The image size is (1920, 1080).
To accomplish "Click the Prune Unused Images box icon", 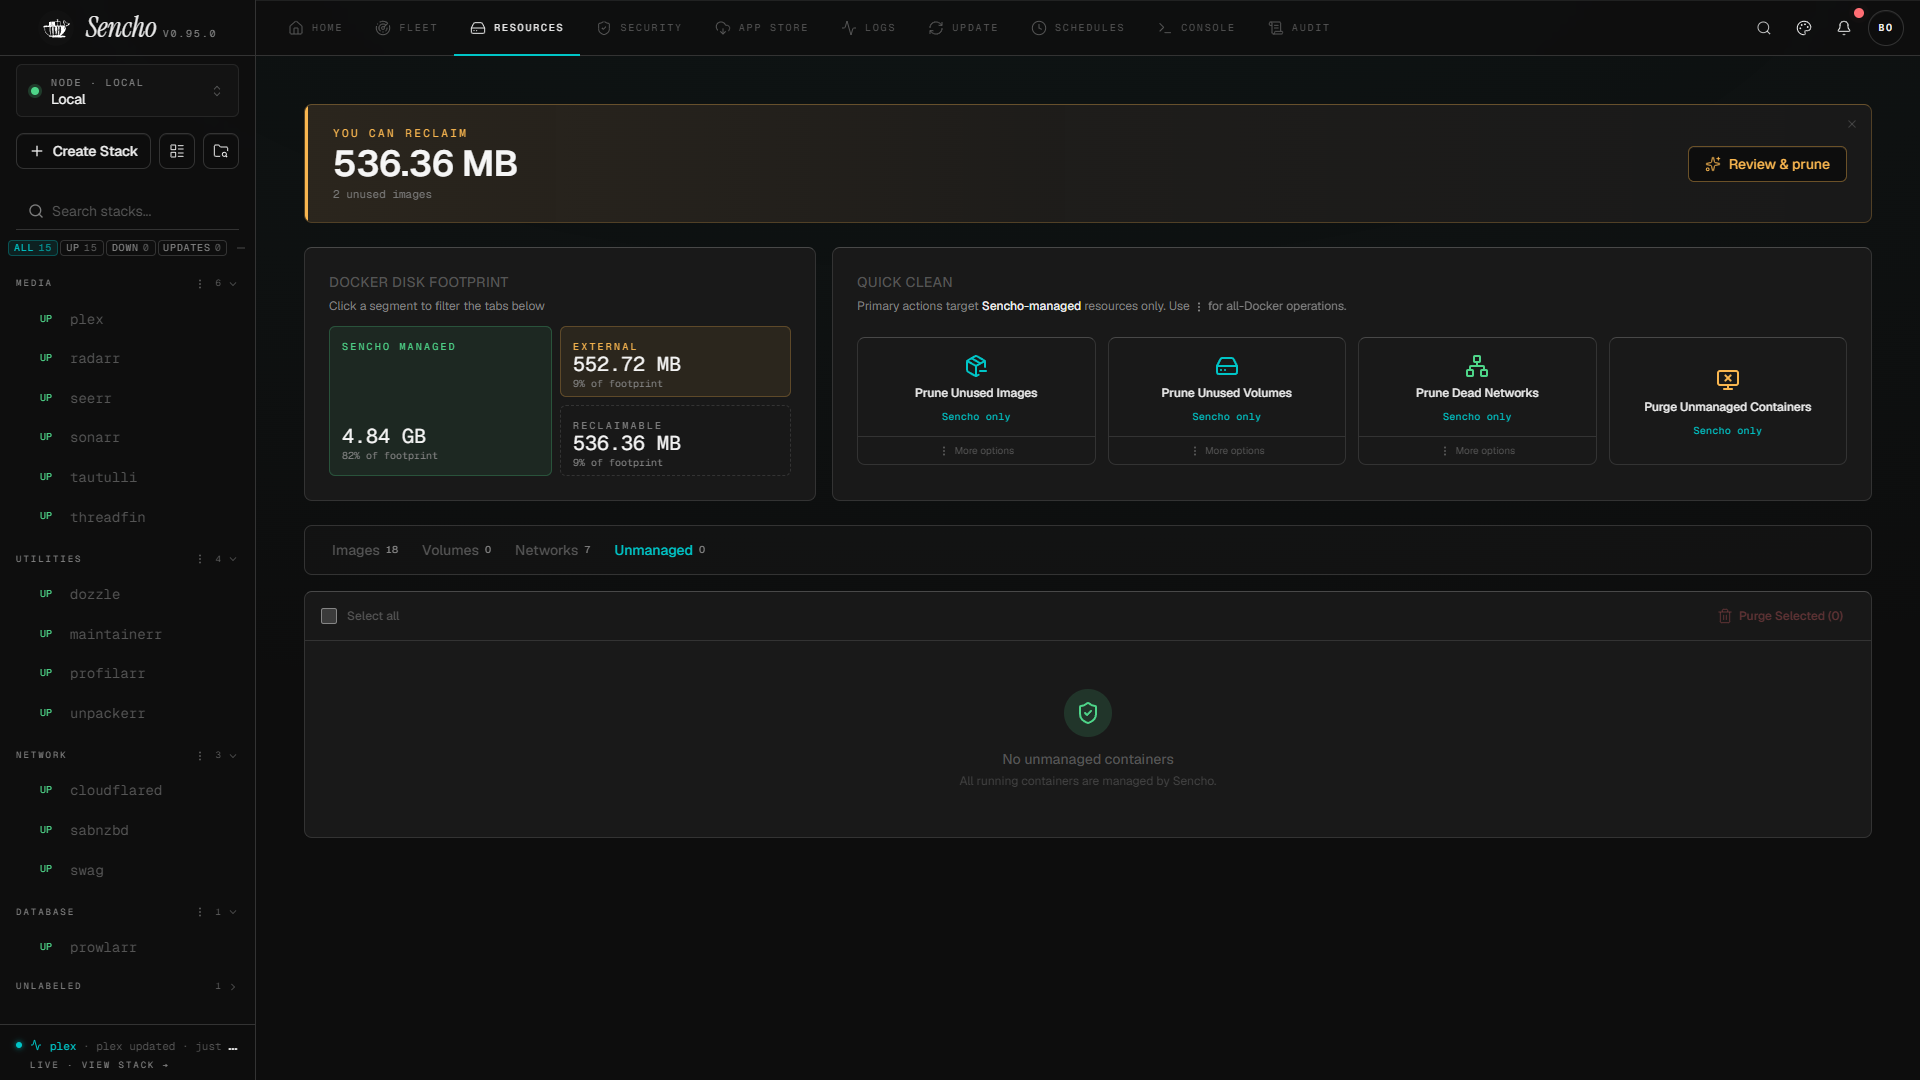I will [976, 366].
